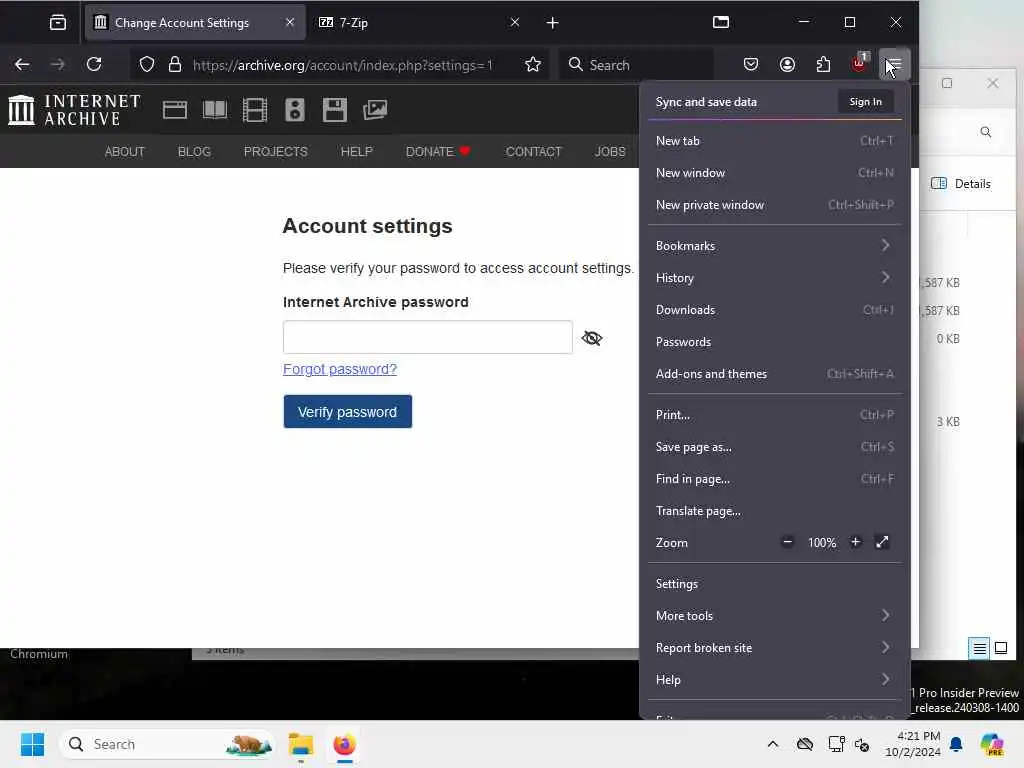Zoom out with the minus button

click(788, 542)
